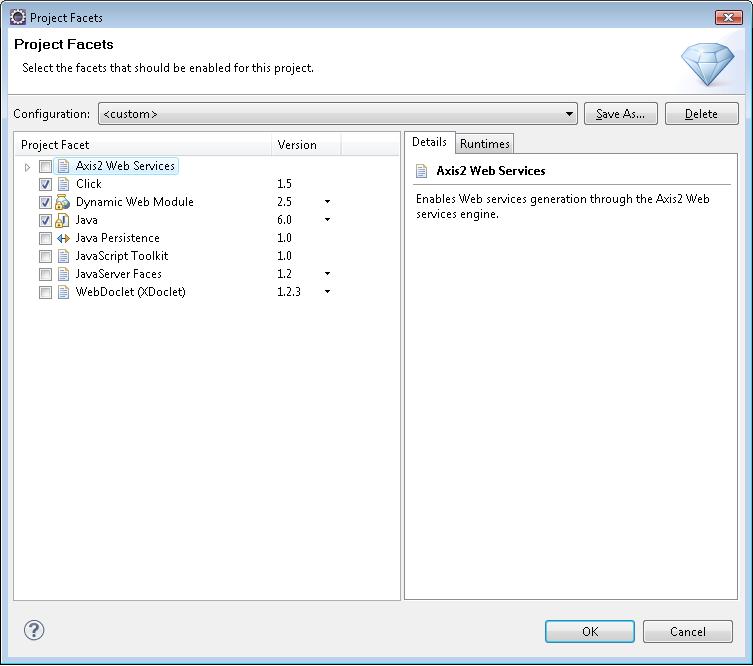Click Dynamic Web Module version 2.5
The image size is (753, 666).
[284, 202]
